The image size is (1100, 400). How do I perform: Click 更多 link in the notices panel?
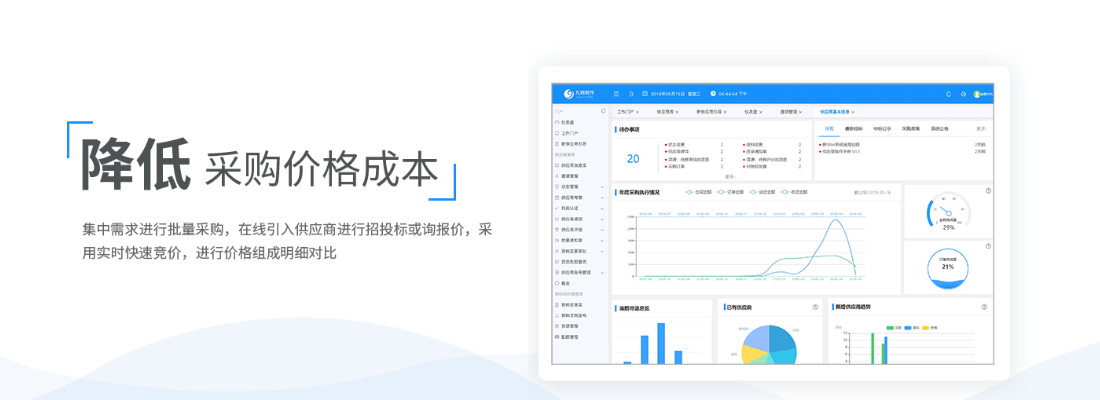click(981, 129)
